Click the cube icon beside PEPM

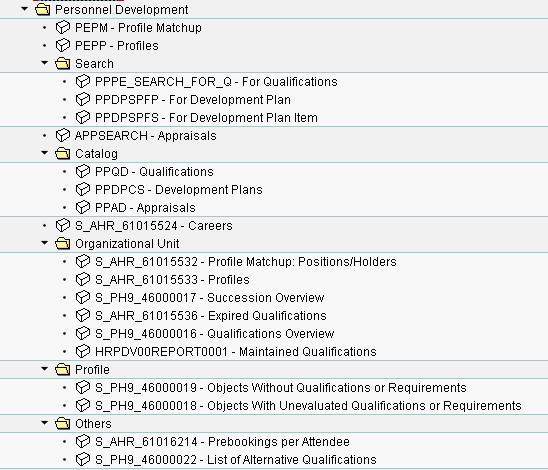(x=63, y=27)
